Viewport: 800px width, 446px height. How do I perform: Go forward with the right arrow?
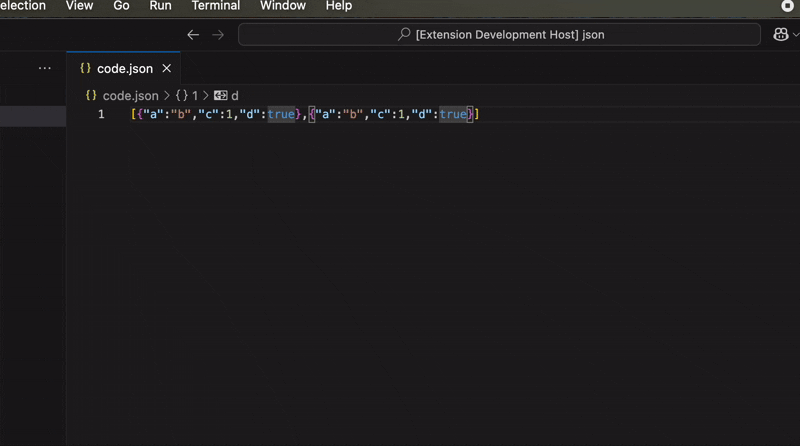pos(218,35)
